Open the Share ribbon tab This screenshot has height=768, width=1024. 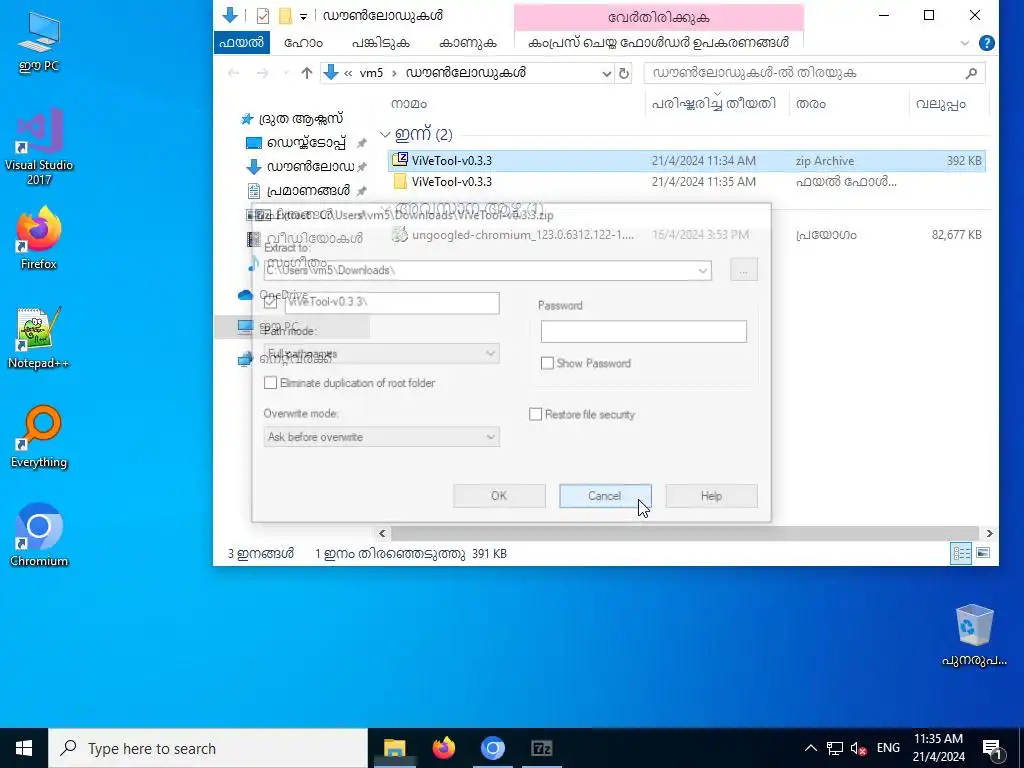381,42
